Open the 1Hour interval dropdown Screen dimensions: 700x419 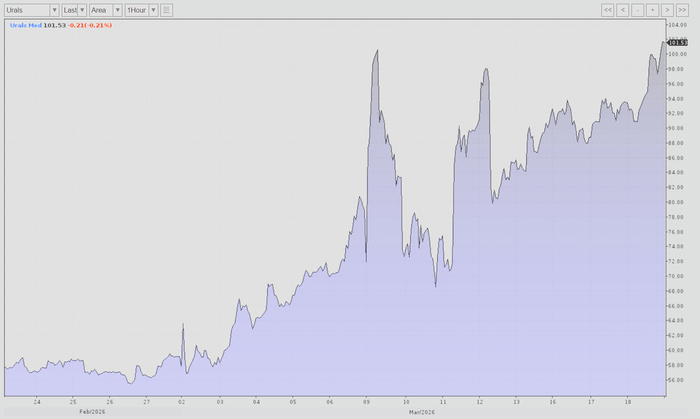click(141, 10)
